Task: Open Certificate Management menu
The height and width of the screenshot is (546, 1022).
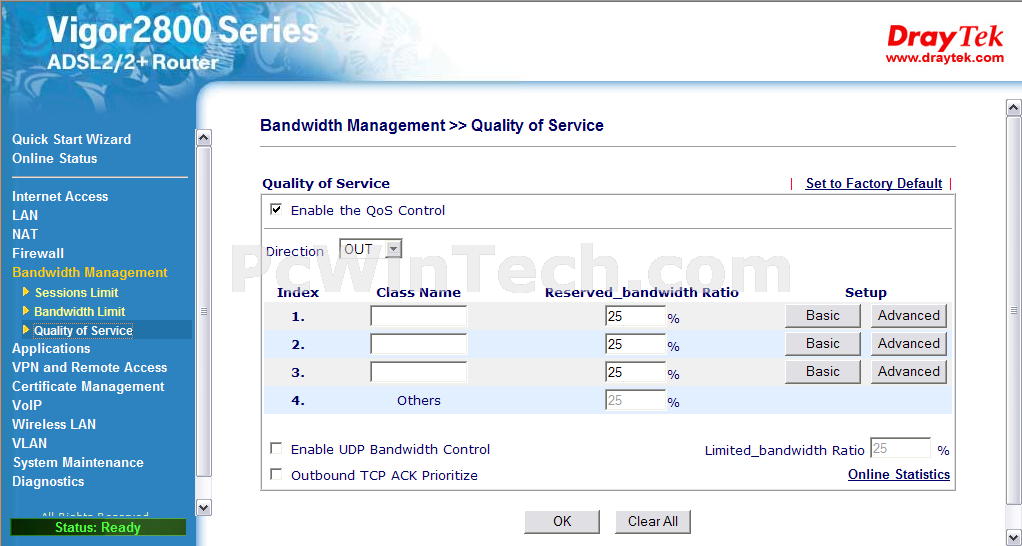Action: pos(88,386)
